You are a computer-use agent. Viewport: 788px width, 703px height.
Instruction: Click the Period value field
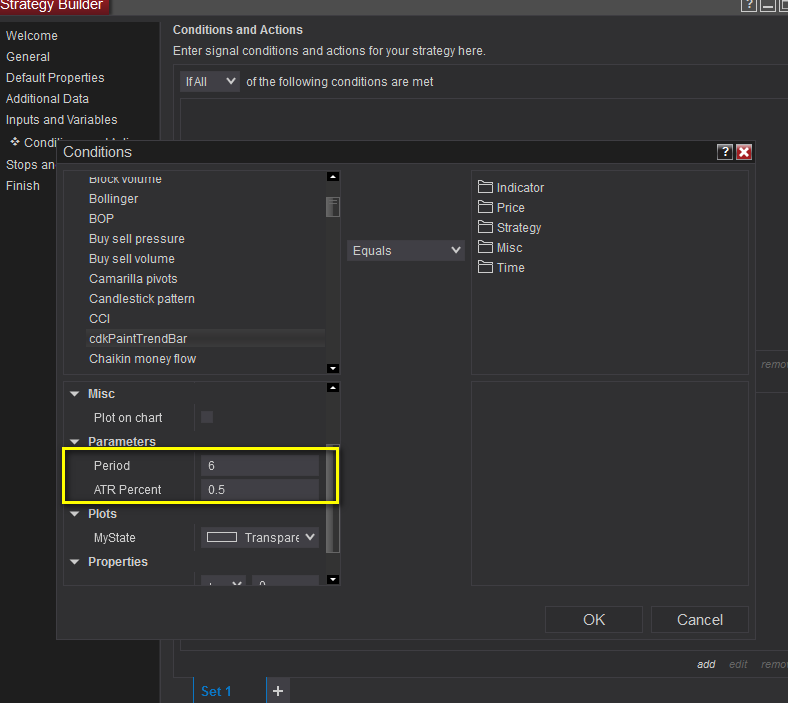pos(260,466)
